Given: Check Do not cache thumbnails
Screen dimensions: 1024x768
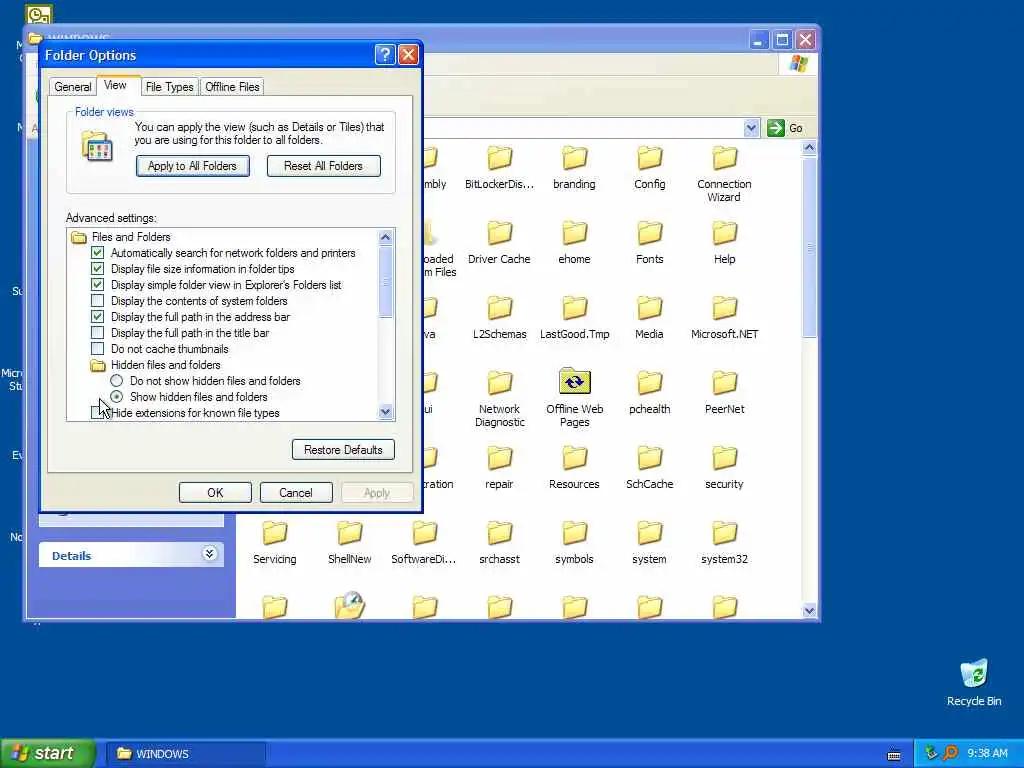Looking at the screenshot, I should coord(97,349).
